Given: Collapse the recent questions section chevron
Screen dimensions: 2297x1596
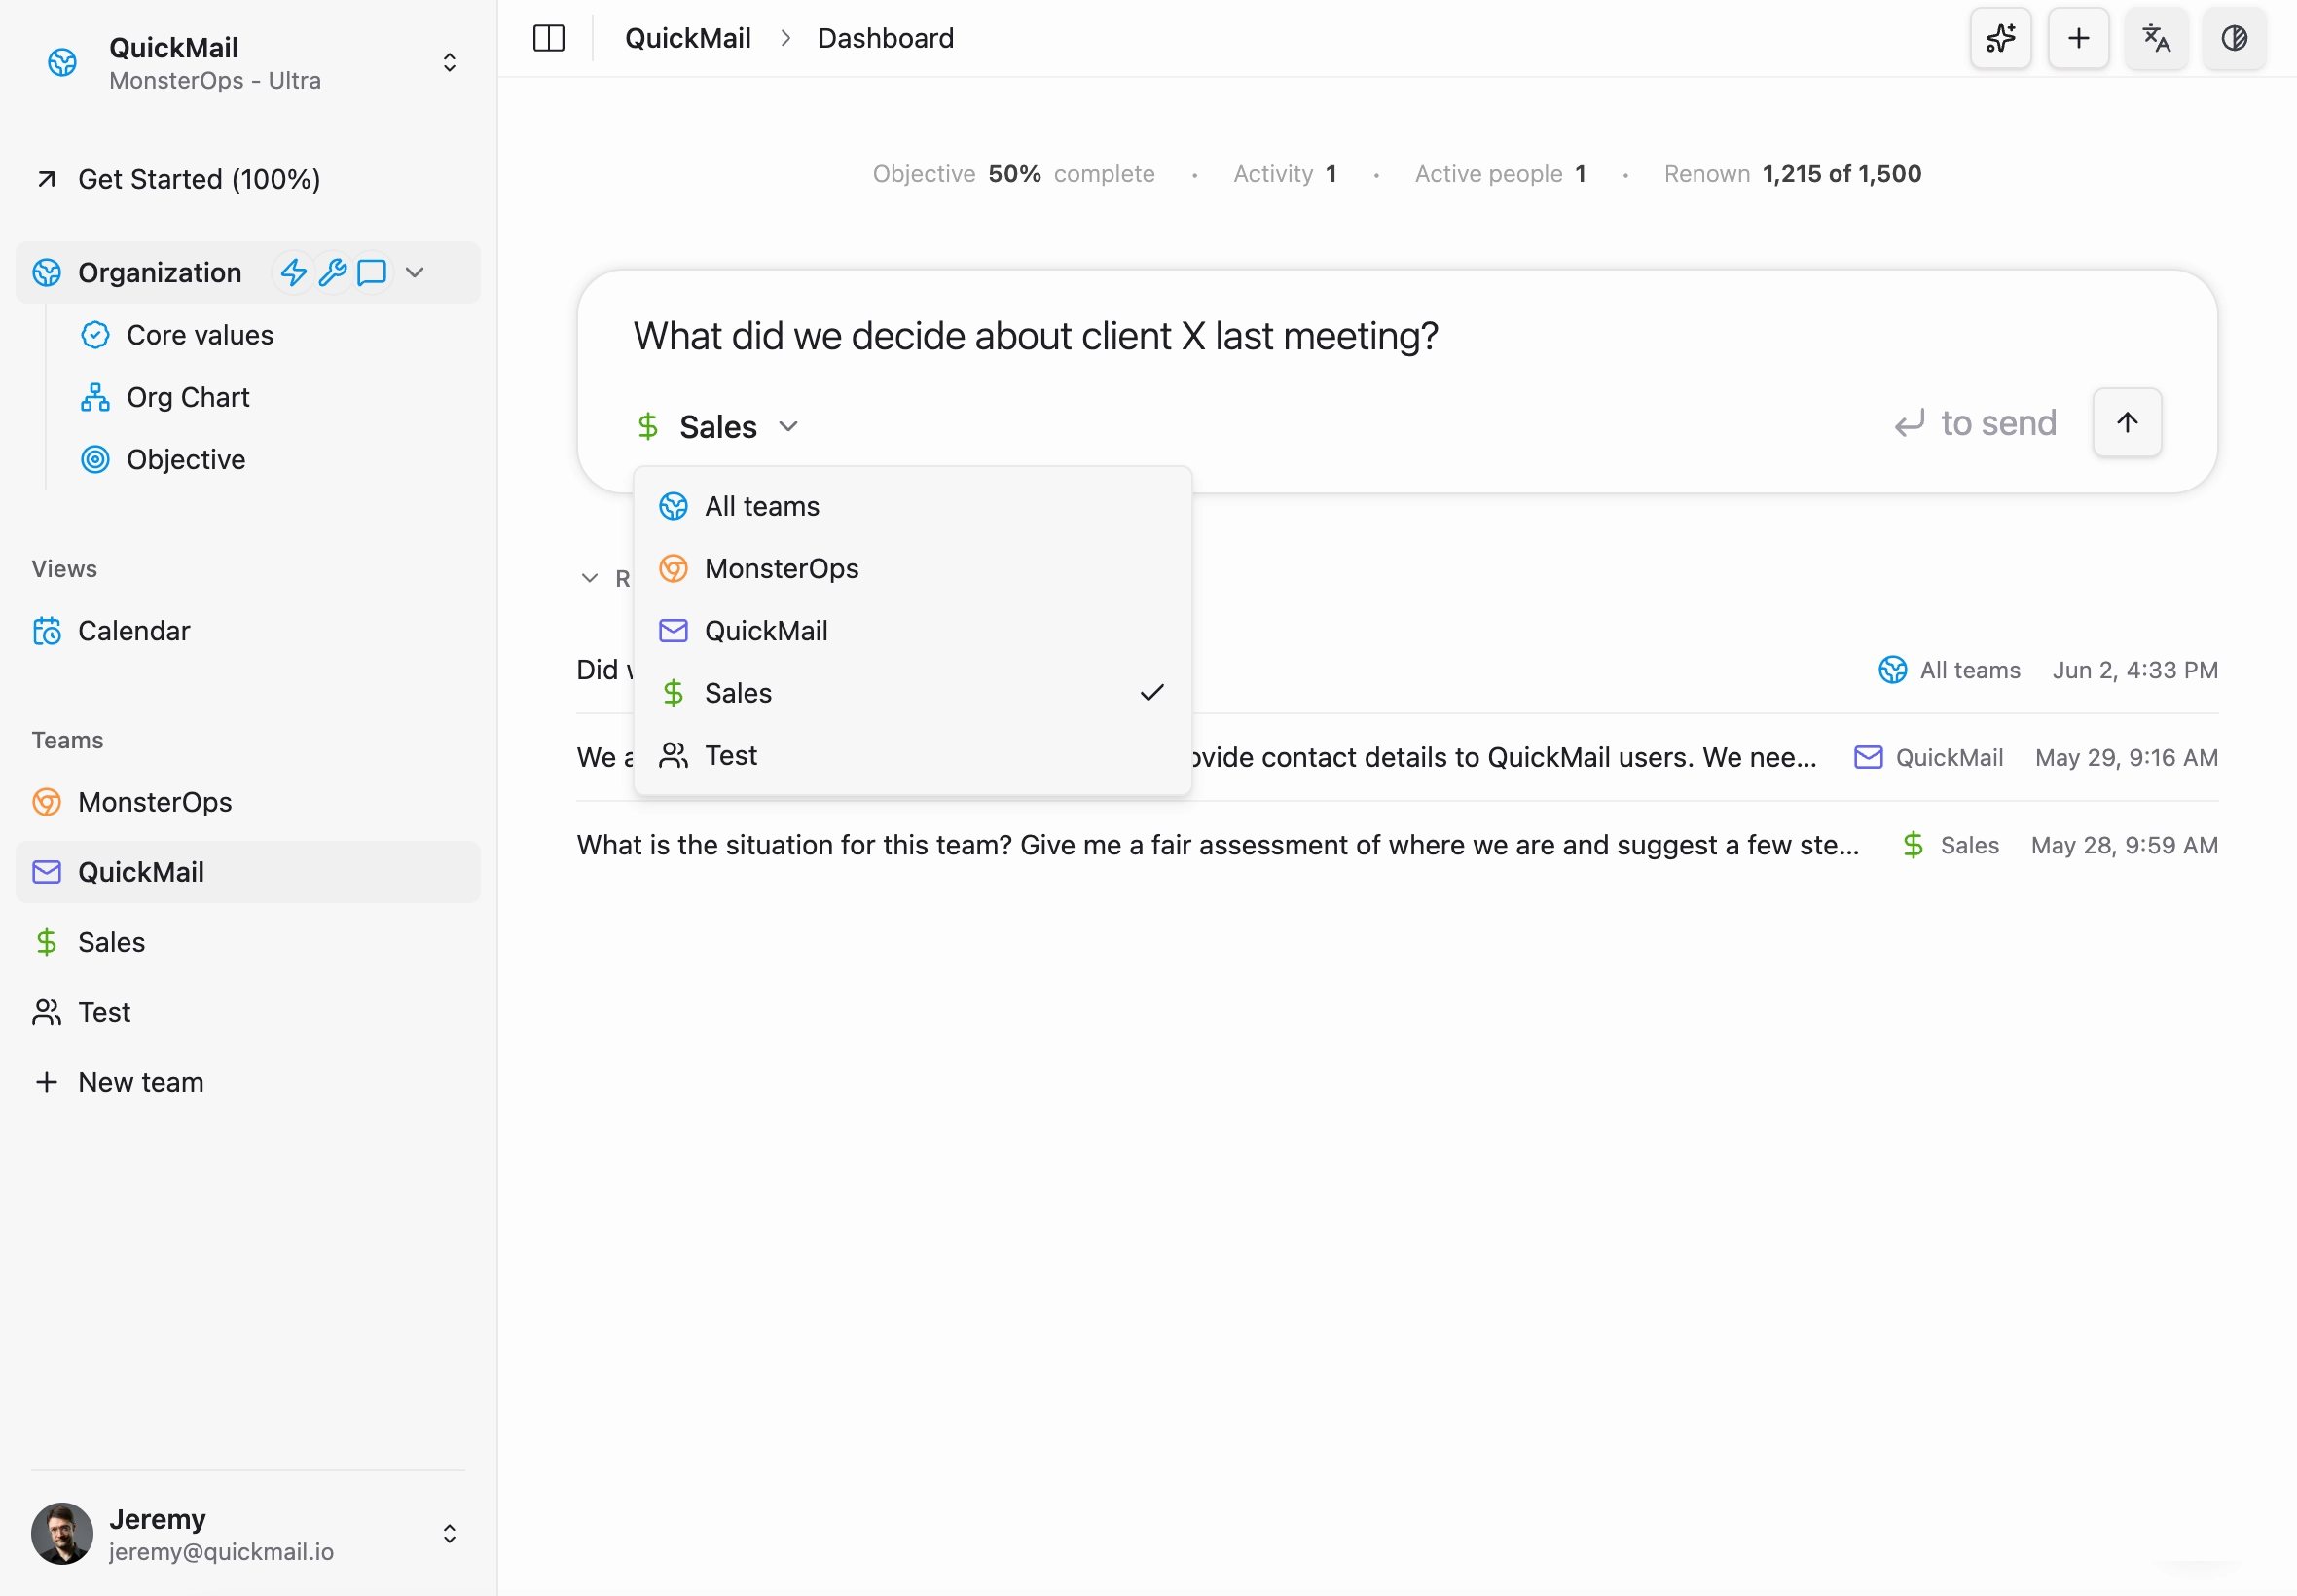Looking at the screenshot, I should coord(589,578).
